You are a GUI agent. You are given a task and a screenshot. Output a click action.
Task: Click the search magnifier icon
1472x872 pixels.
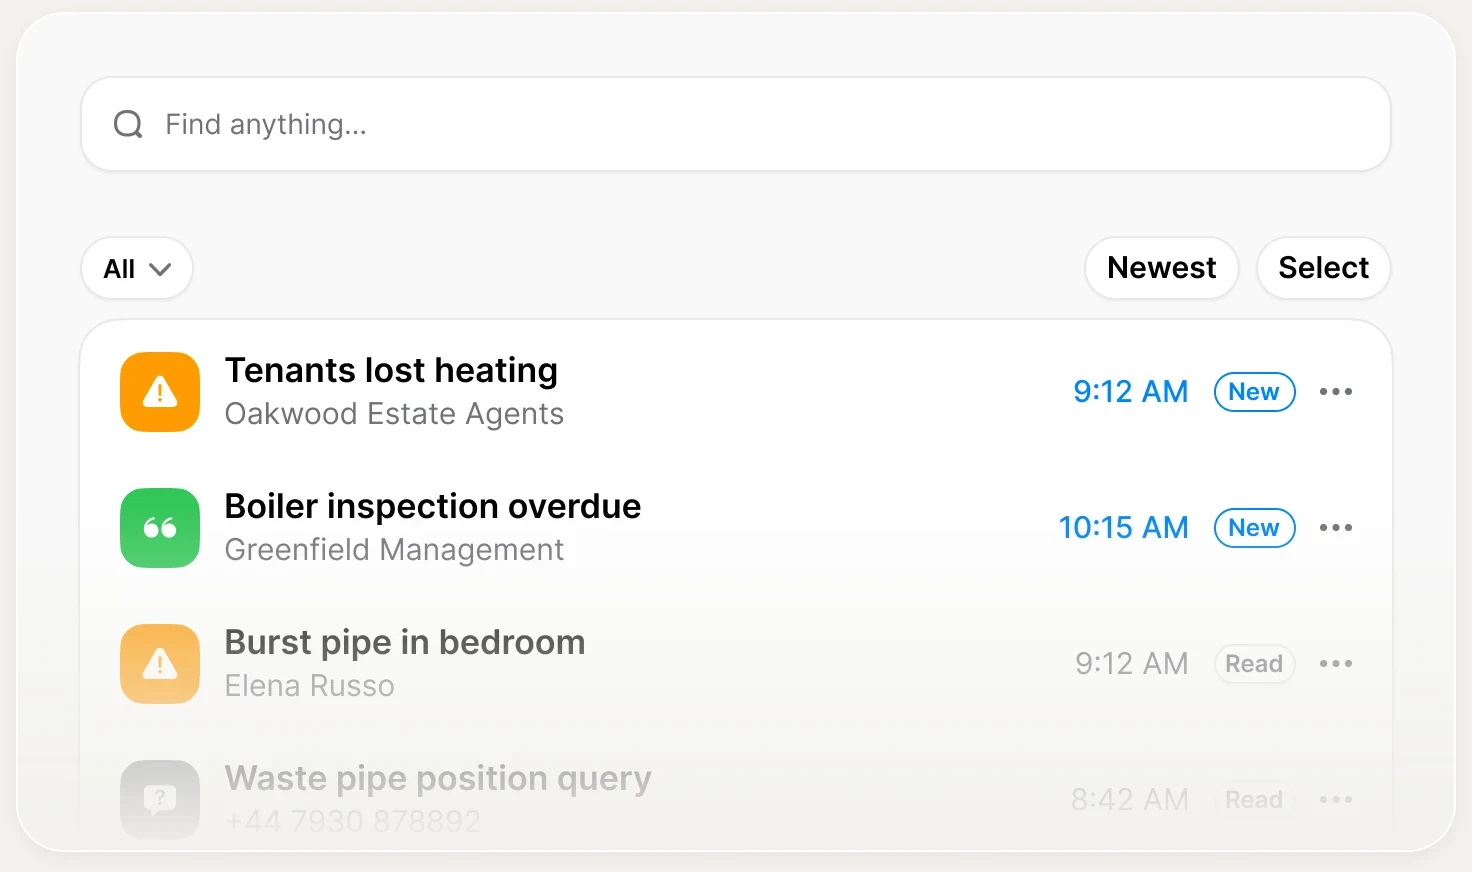[128, 124]
